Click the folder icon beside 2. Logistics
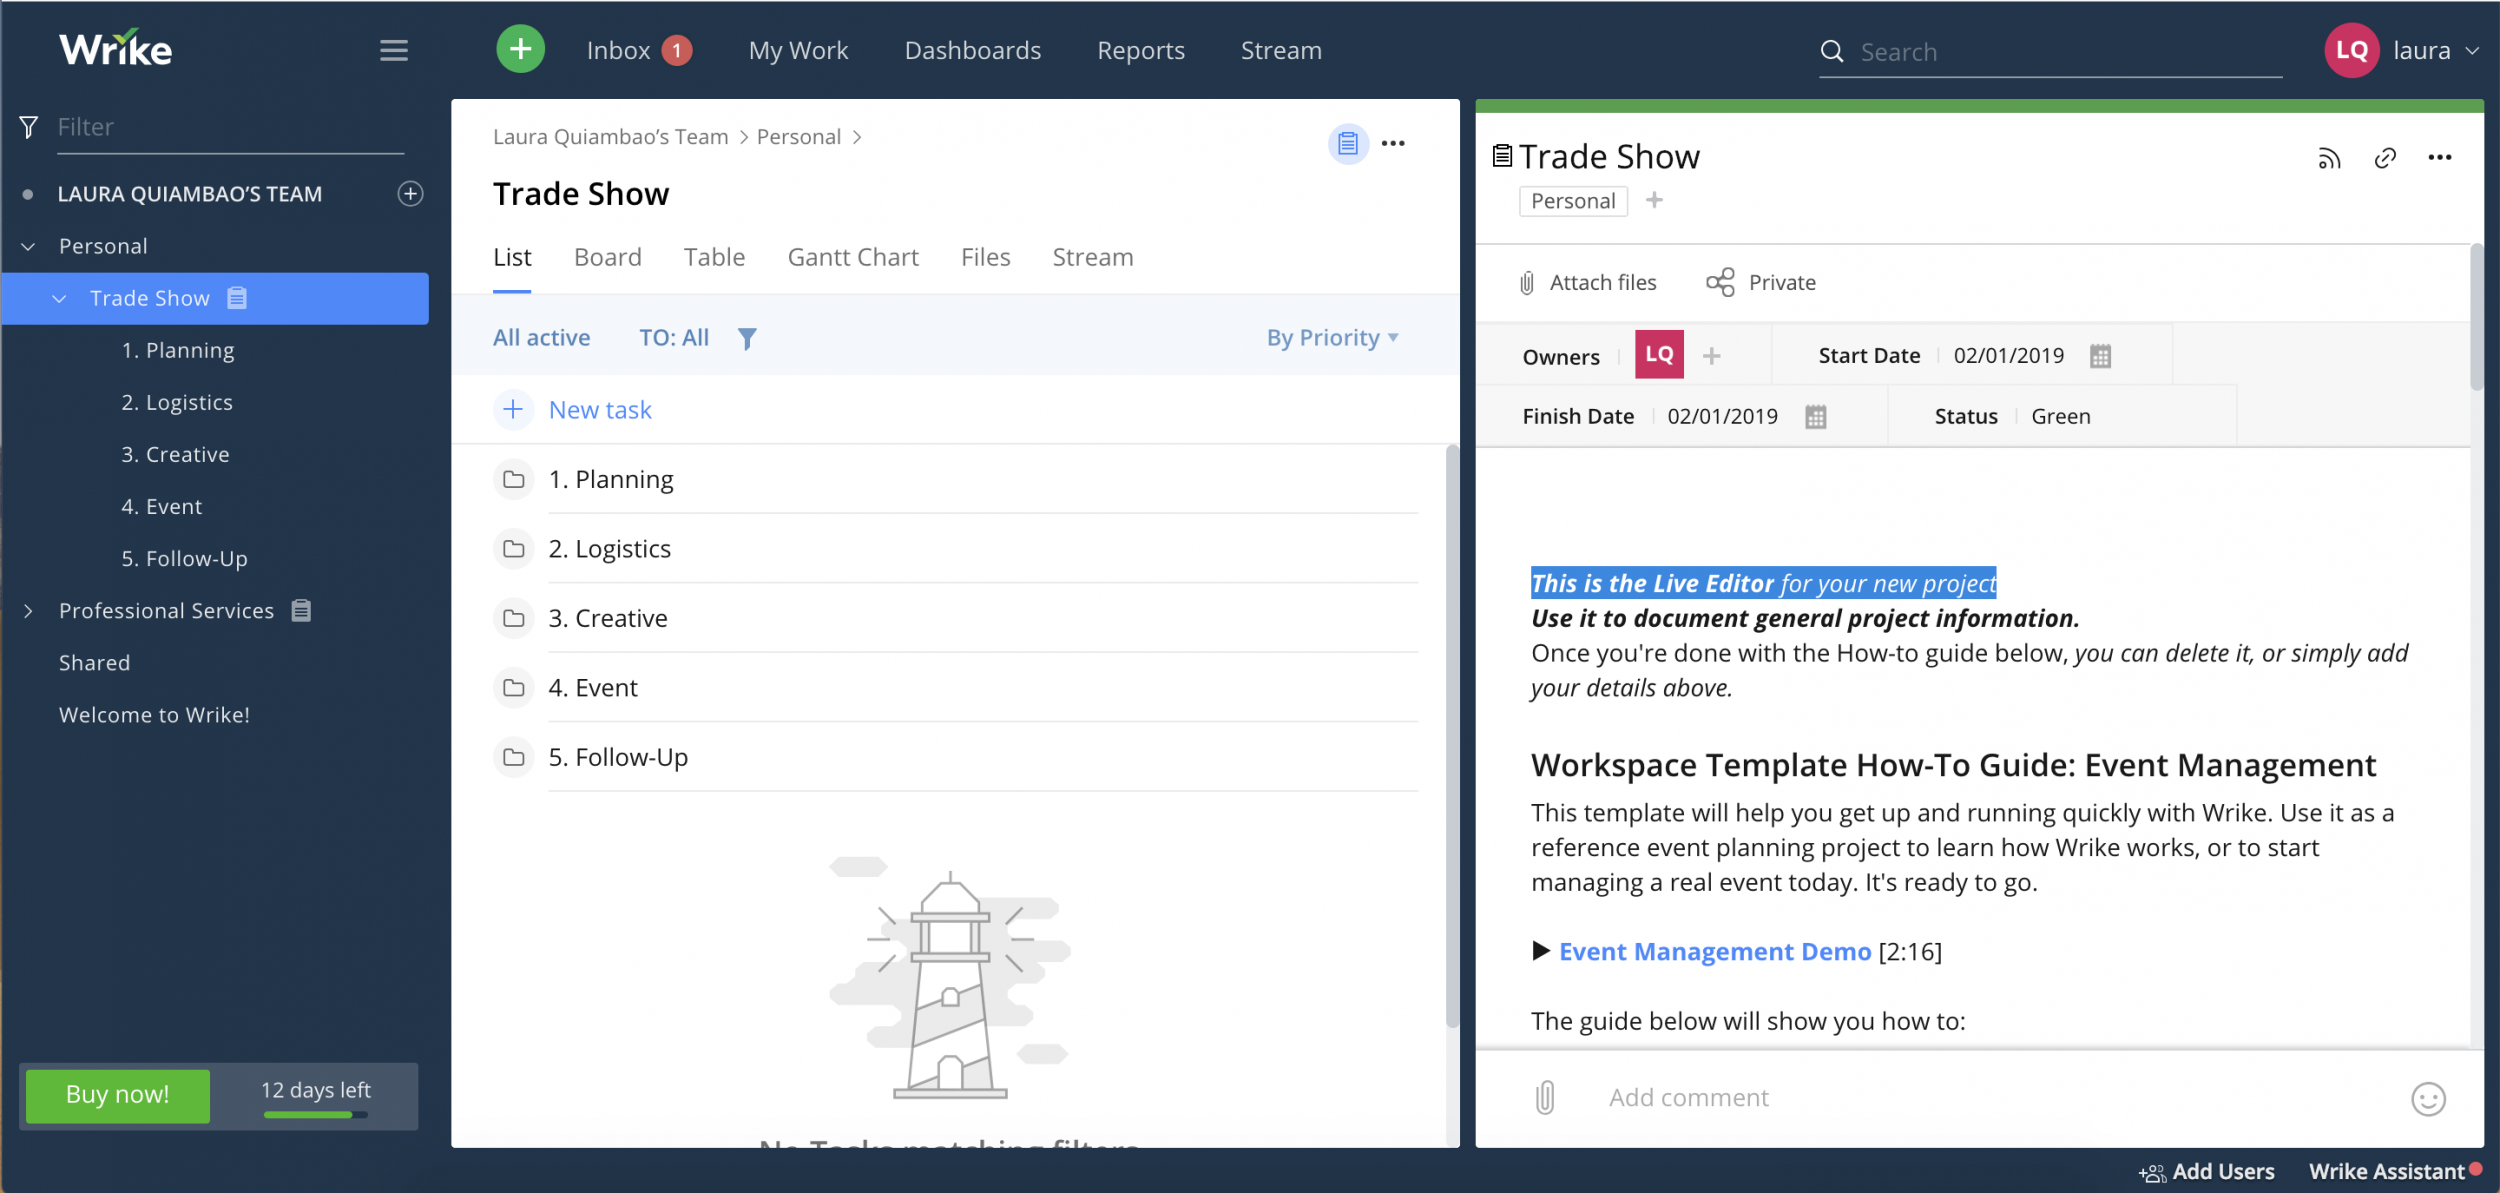This screenshot has height=1193, width=2500. point(514,549)
